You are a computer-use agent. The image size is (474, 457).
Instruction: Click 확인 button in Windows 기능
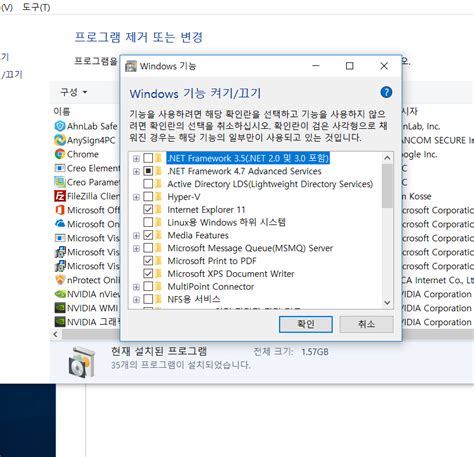[x=306, y=324]
